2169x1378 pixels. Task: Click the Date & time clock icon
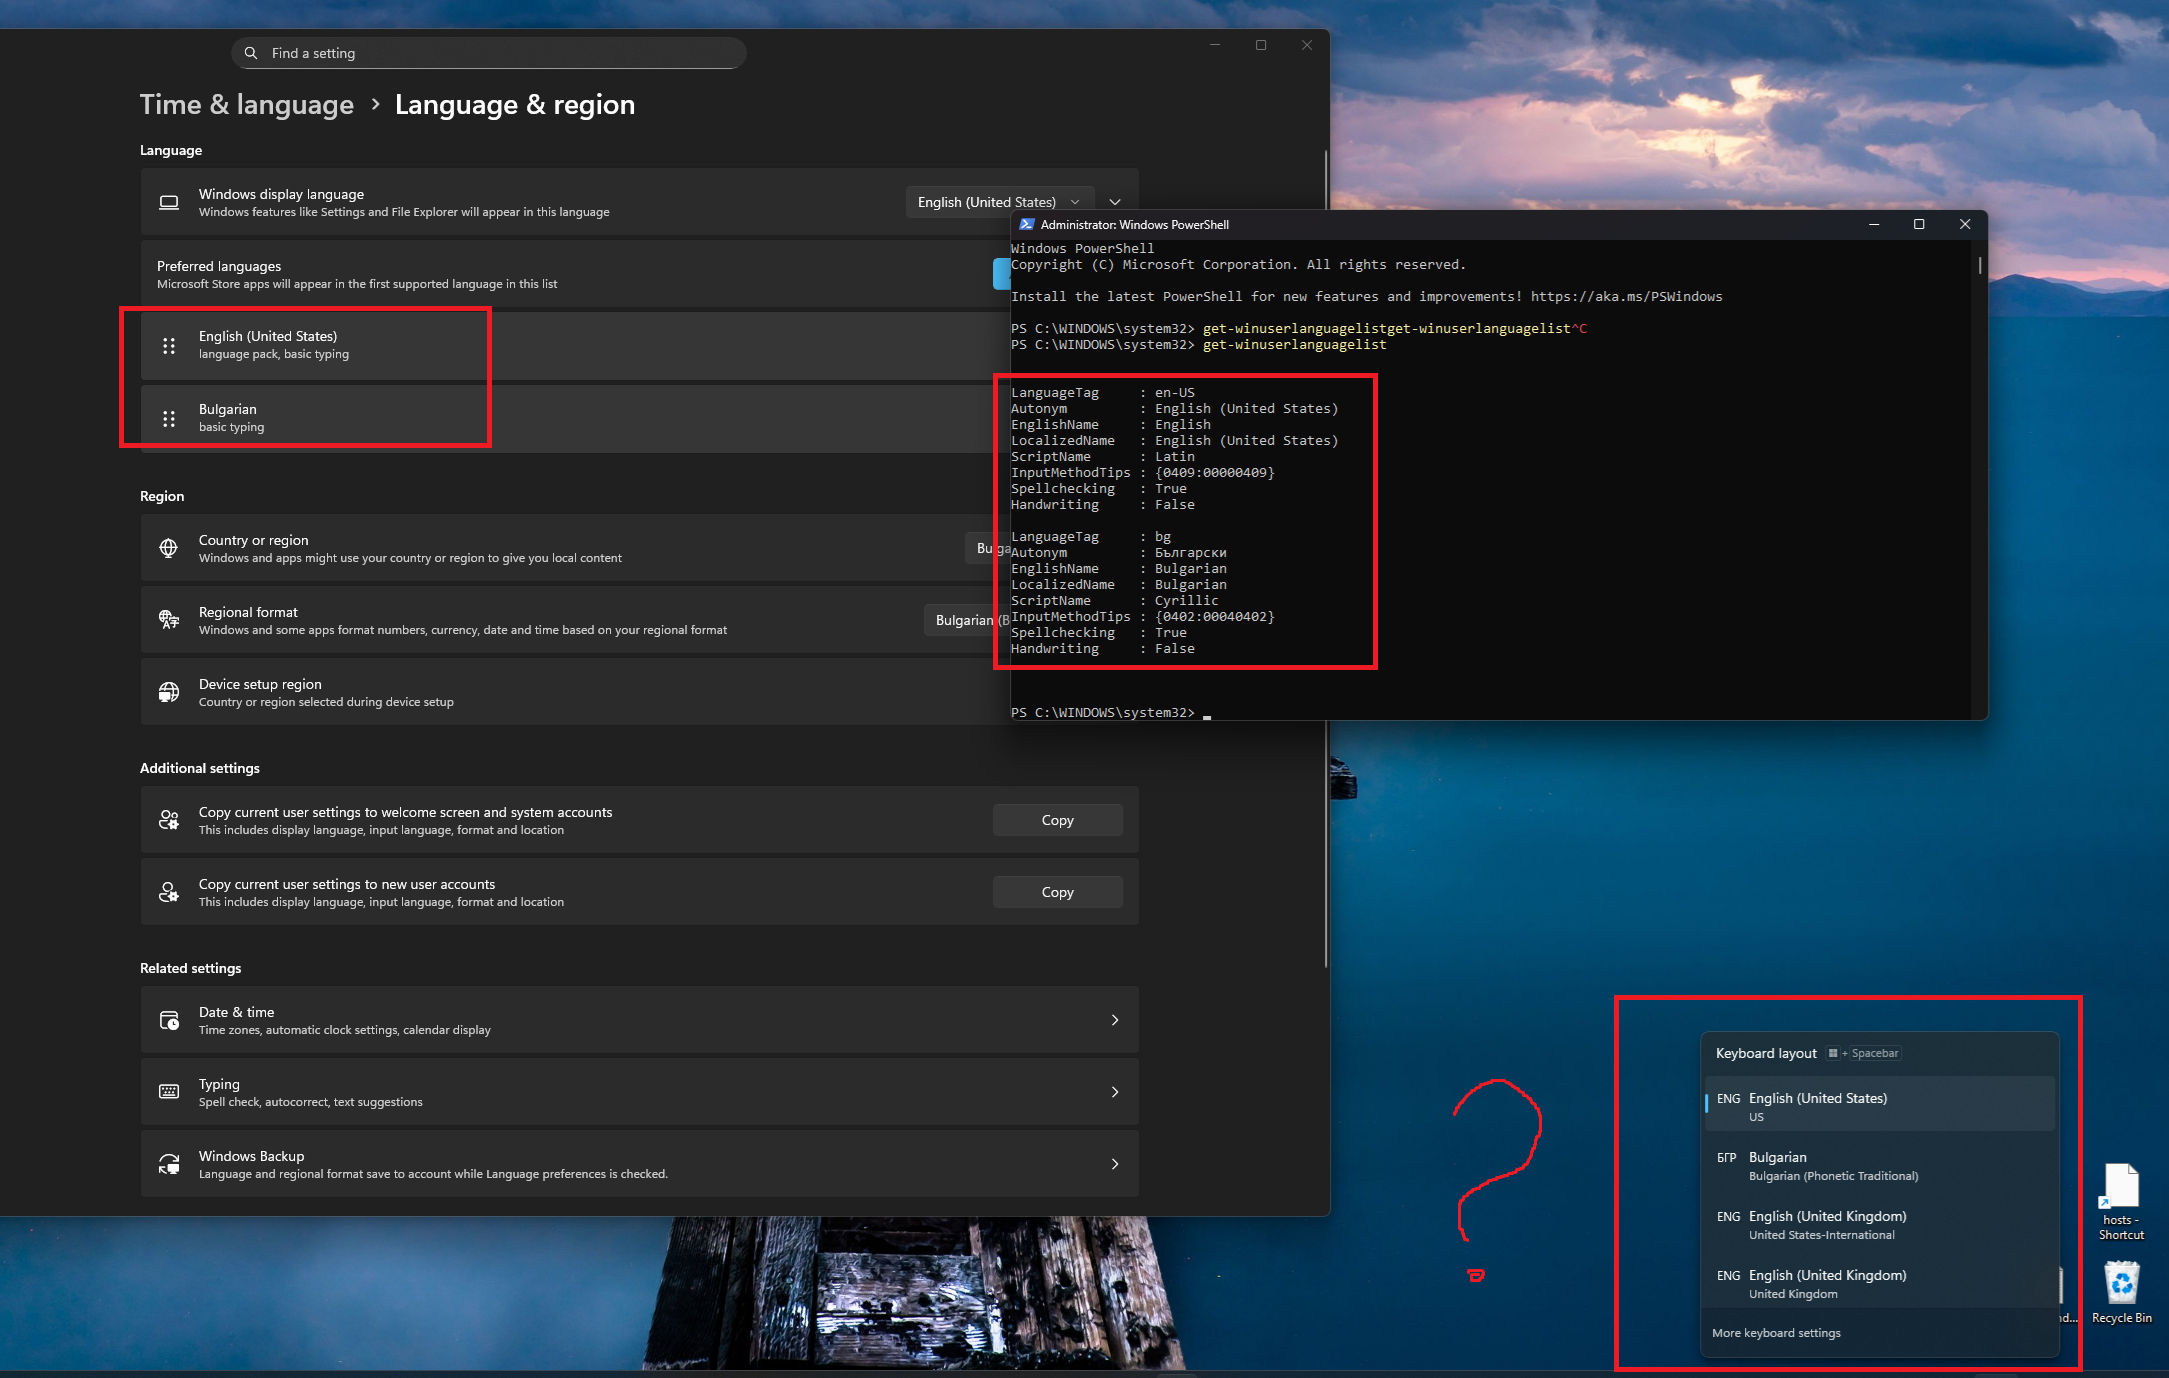point(169,1020)
